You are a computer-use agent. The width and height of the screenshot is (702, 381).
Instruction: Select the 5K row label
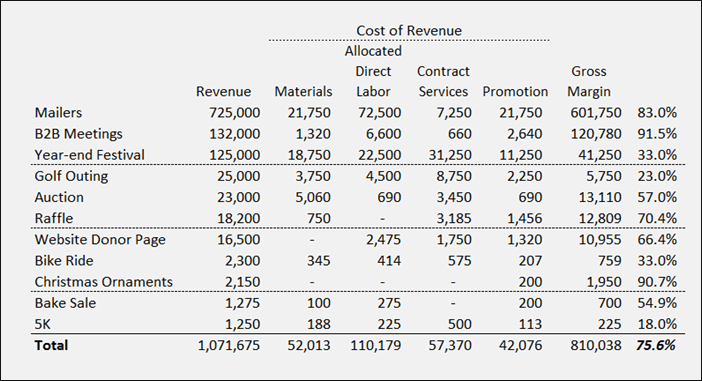click(43, 324)
